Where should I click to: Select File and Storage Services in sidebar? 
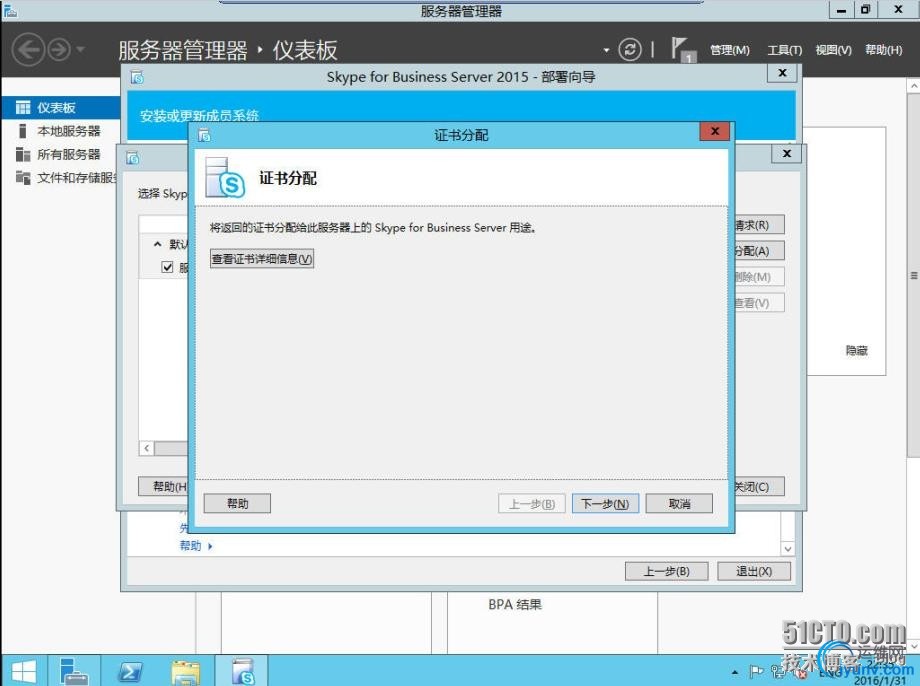61,178
